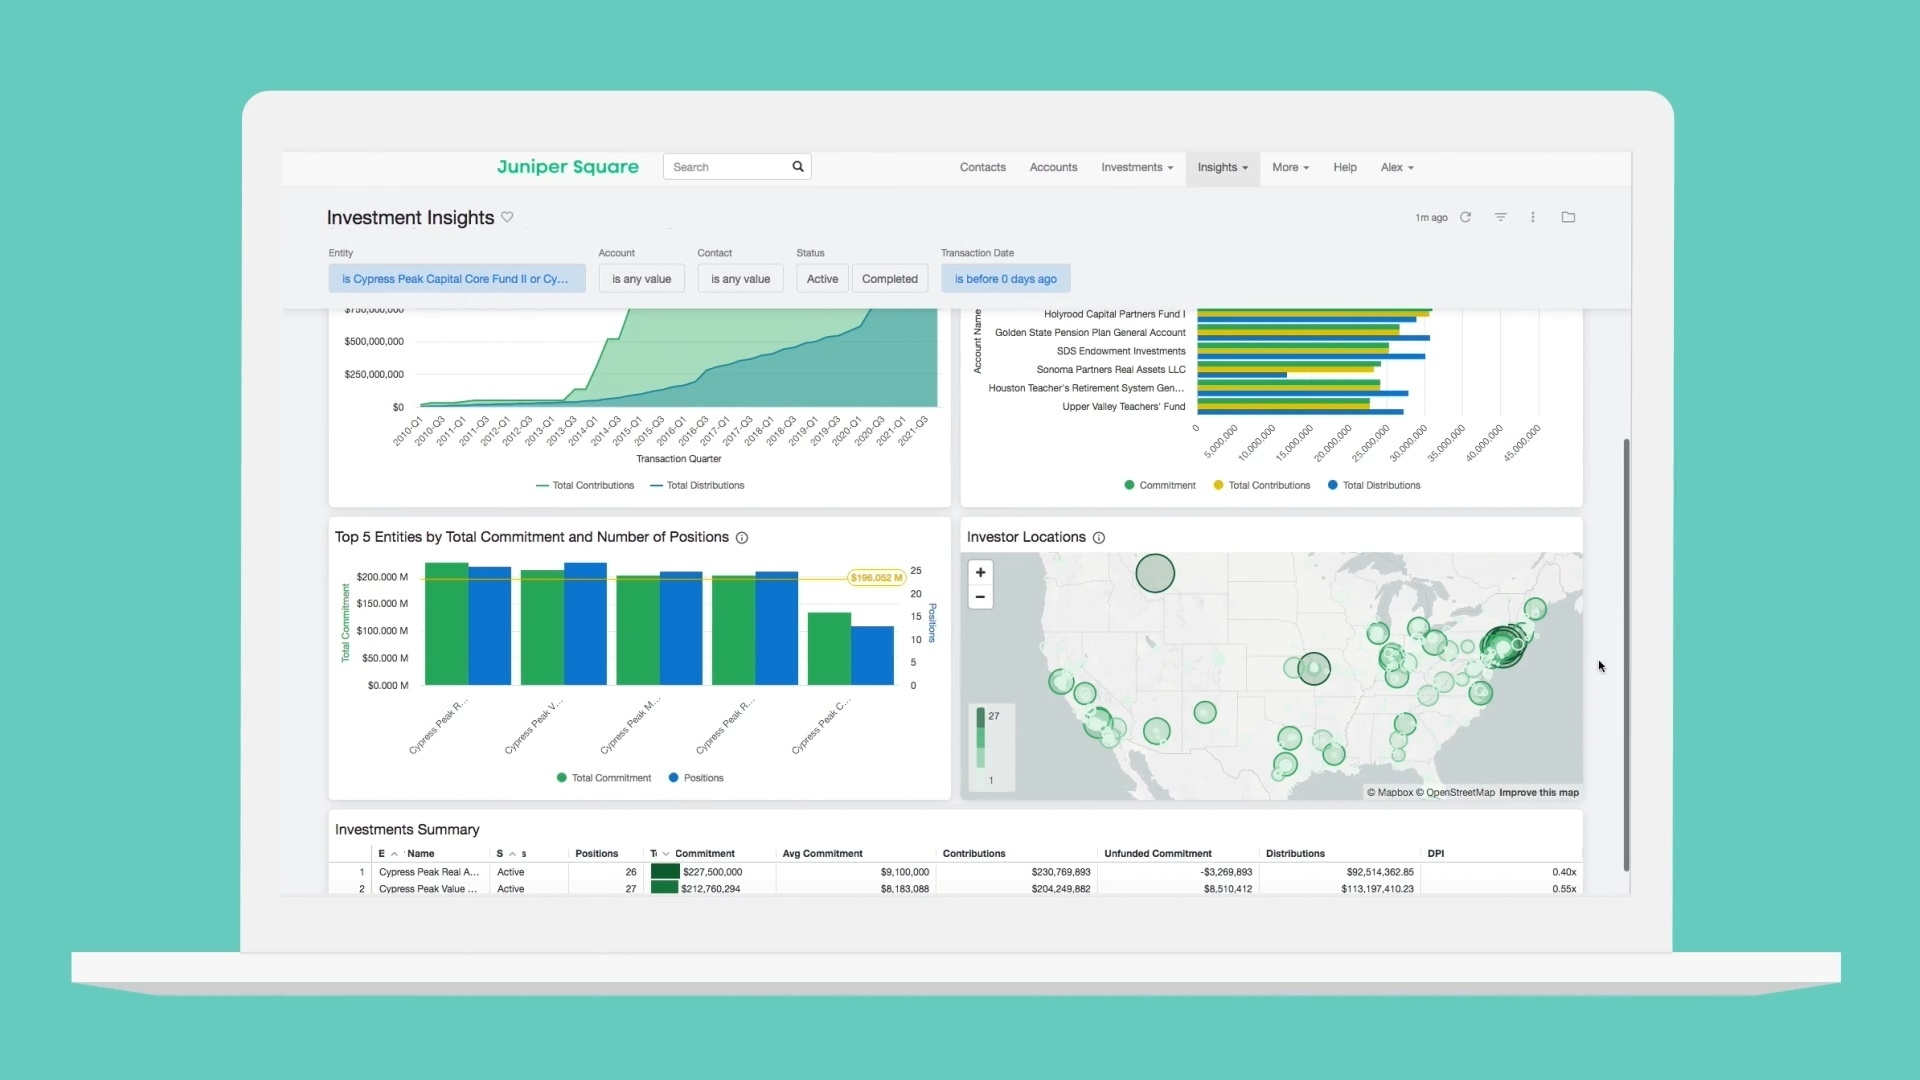Click the Improve this map link
The image size is (1920, 1080).
click(x=1538, y=793)
